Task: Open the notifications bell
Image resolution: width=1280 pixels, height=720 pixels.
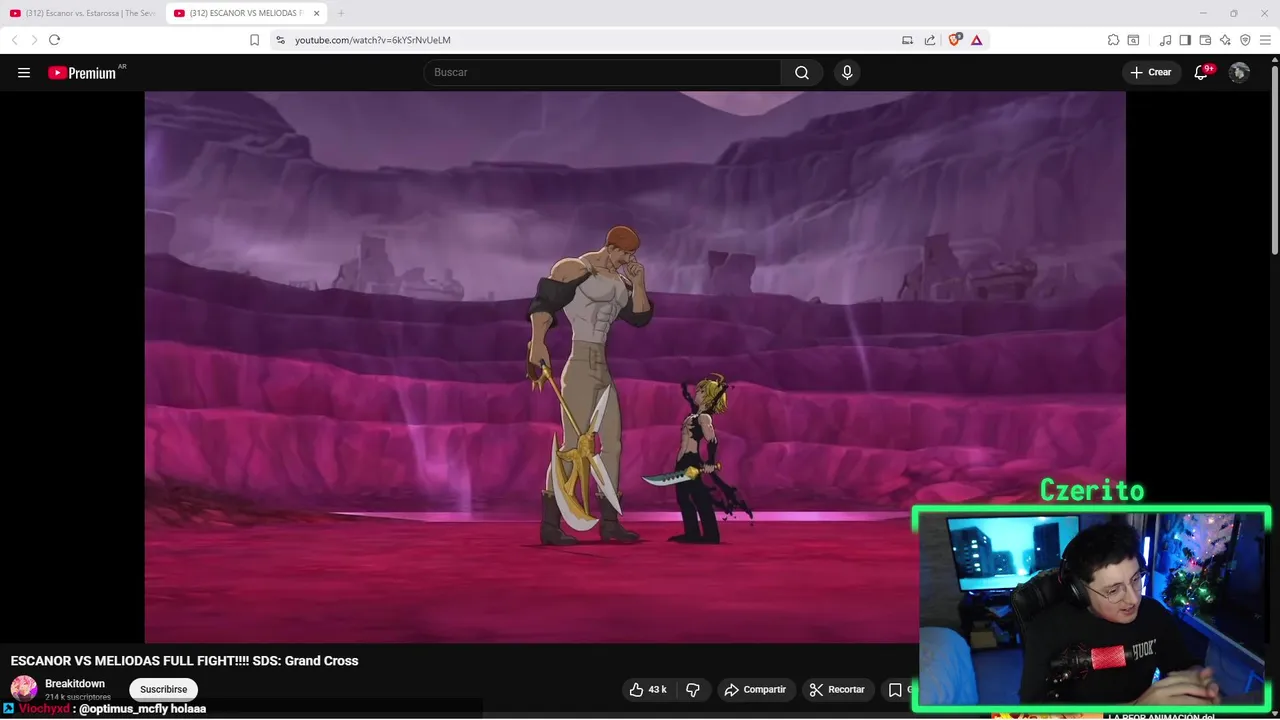Action: coord(1201,72)
